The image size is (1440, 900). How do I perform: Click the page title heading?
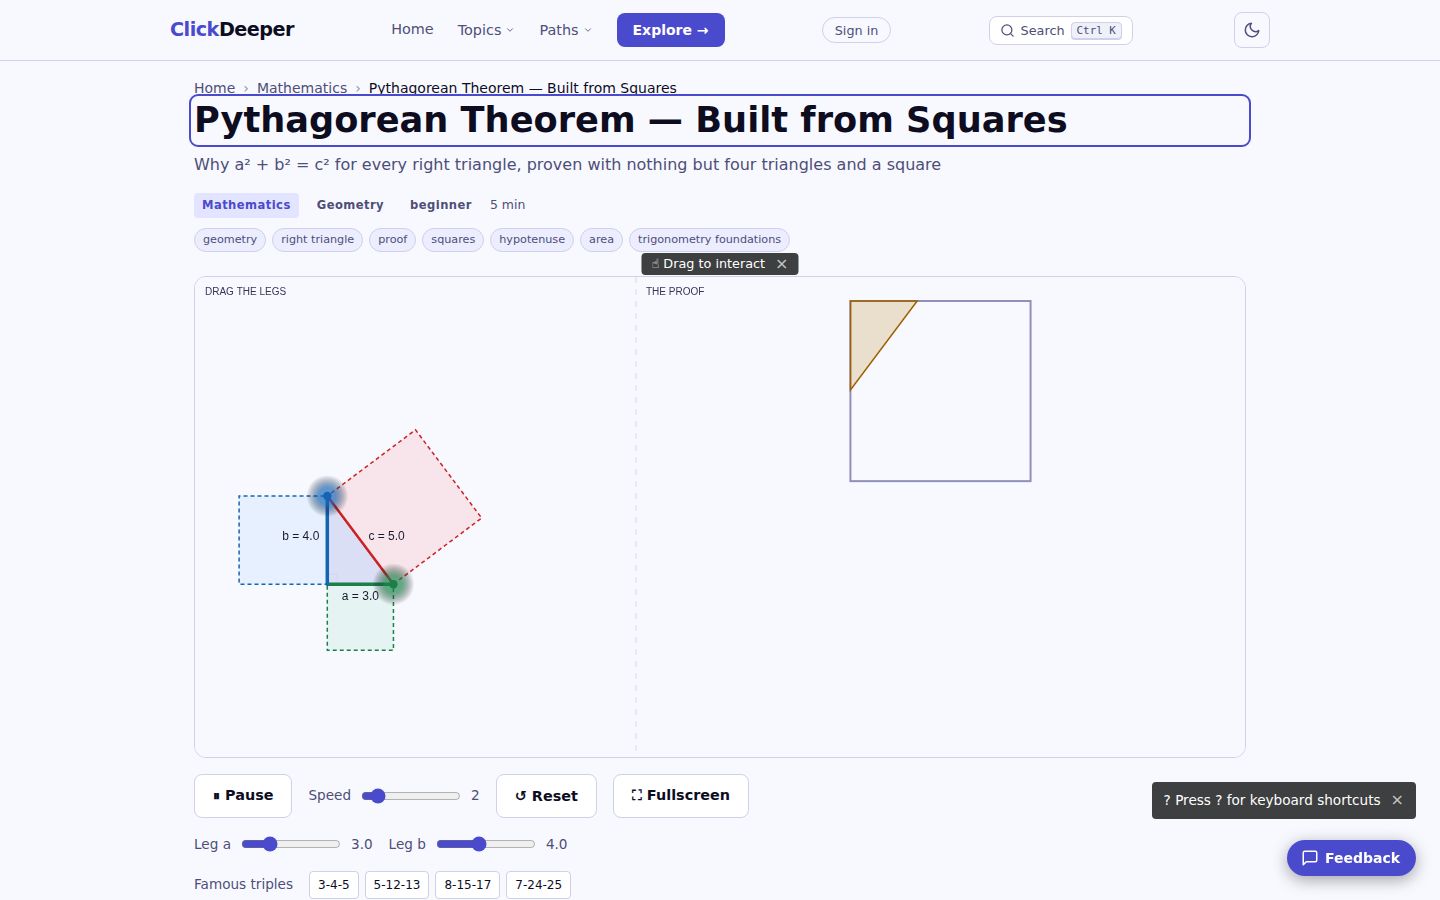pyautogui.click(x=720, y=120)
